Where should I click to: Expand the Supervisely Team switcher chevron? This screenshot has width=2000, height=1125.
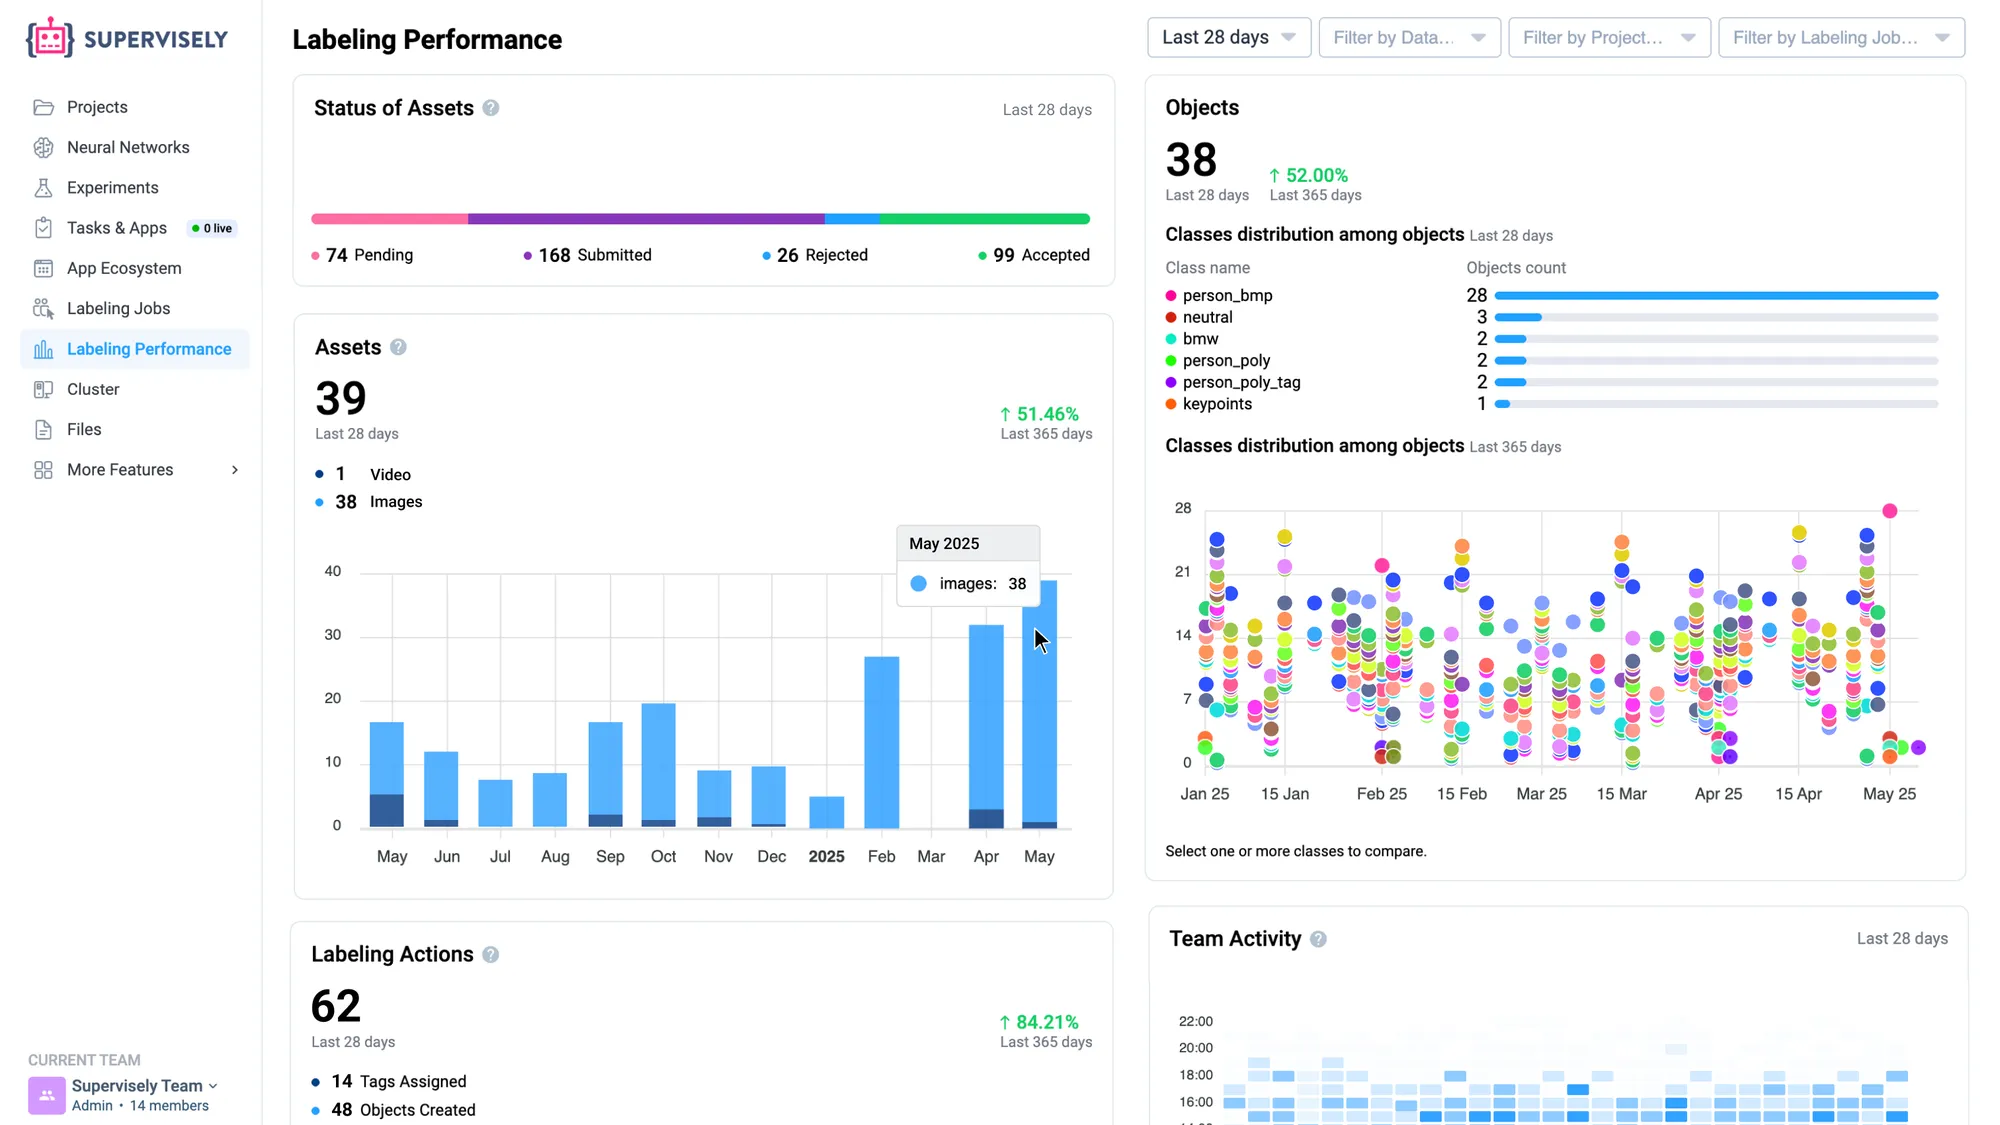click(x=213, y=1086)
